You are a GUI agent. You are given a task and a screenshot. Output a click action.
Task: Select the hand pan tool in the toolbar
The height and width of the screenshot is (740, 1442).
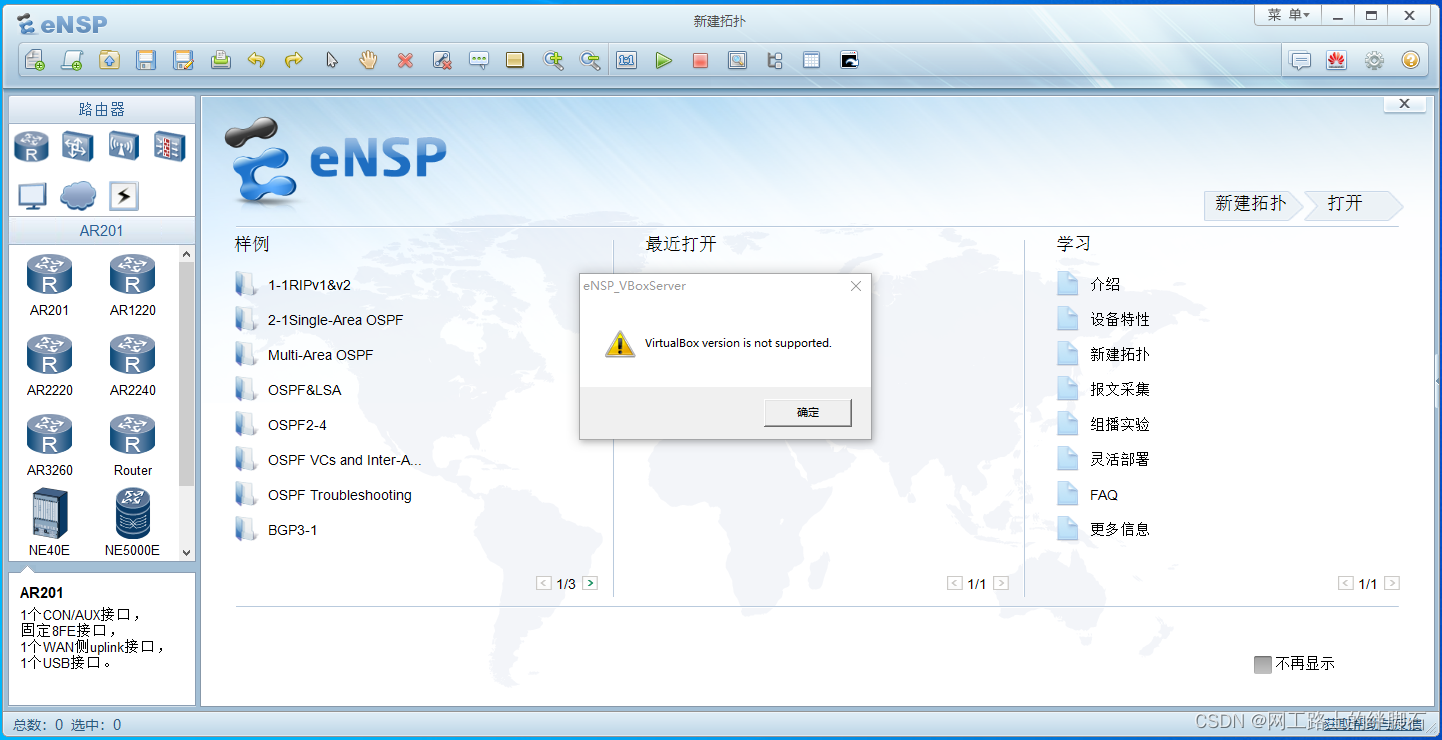coord(368,61)
